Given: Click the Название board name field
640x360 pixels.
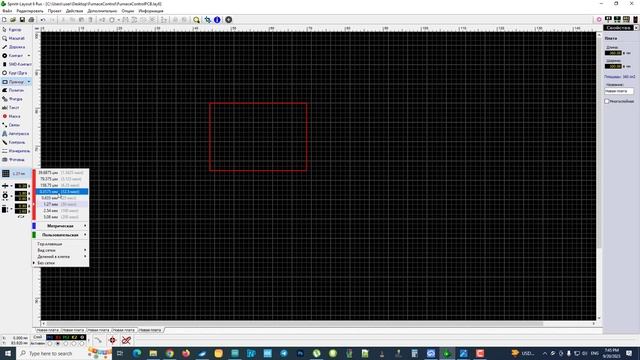Looking at the screenshot, I should pos(619,91).
